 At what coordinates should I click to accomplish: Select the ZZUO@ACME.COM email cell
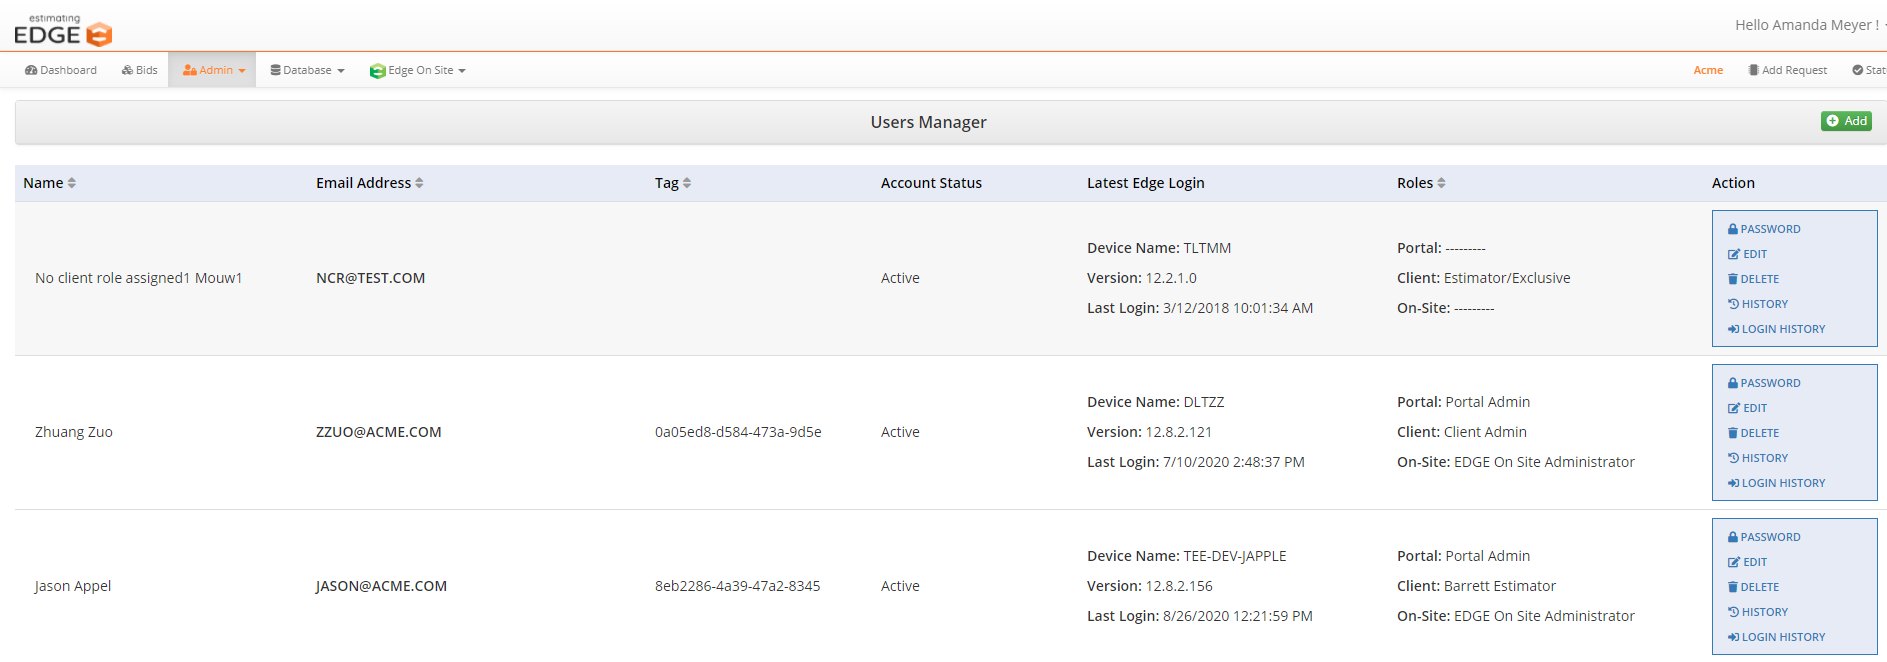[x=378, y=432]
